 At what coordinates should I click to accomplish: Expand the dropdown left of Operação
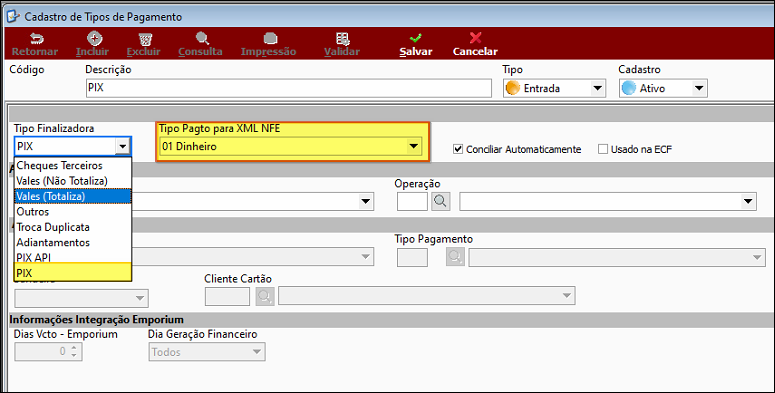366,201
